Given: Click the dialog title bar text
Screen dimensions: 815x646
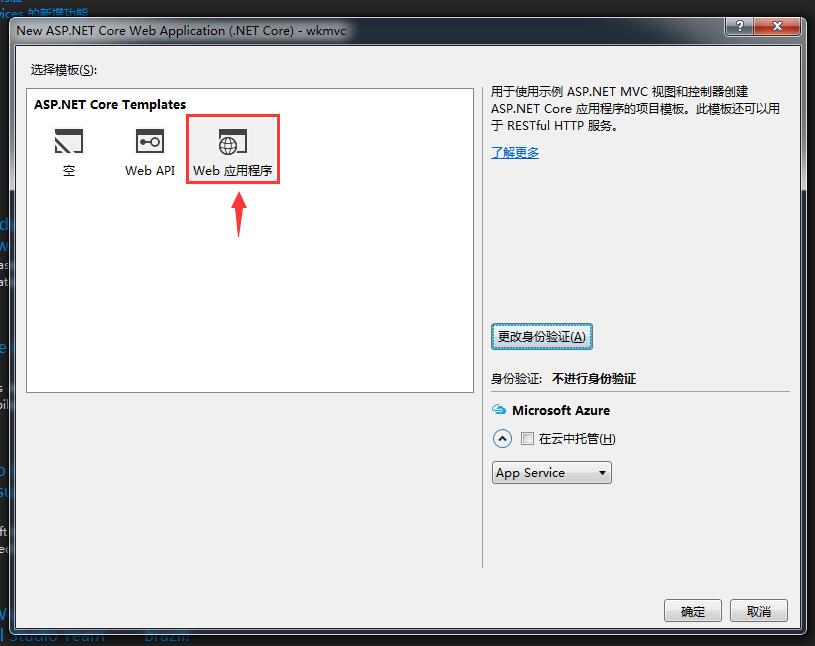Looking at the screenshot, I should (180, 30).
